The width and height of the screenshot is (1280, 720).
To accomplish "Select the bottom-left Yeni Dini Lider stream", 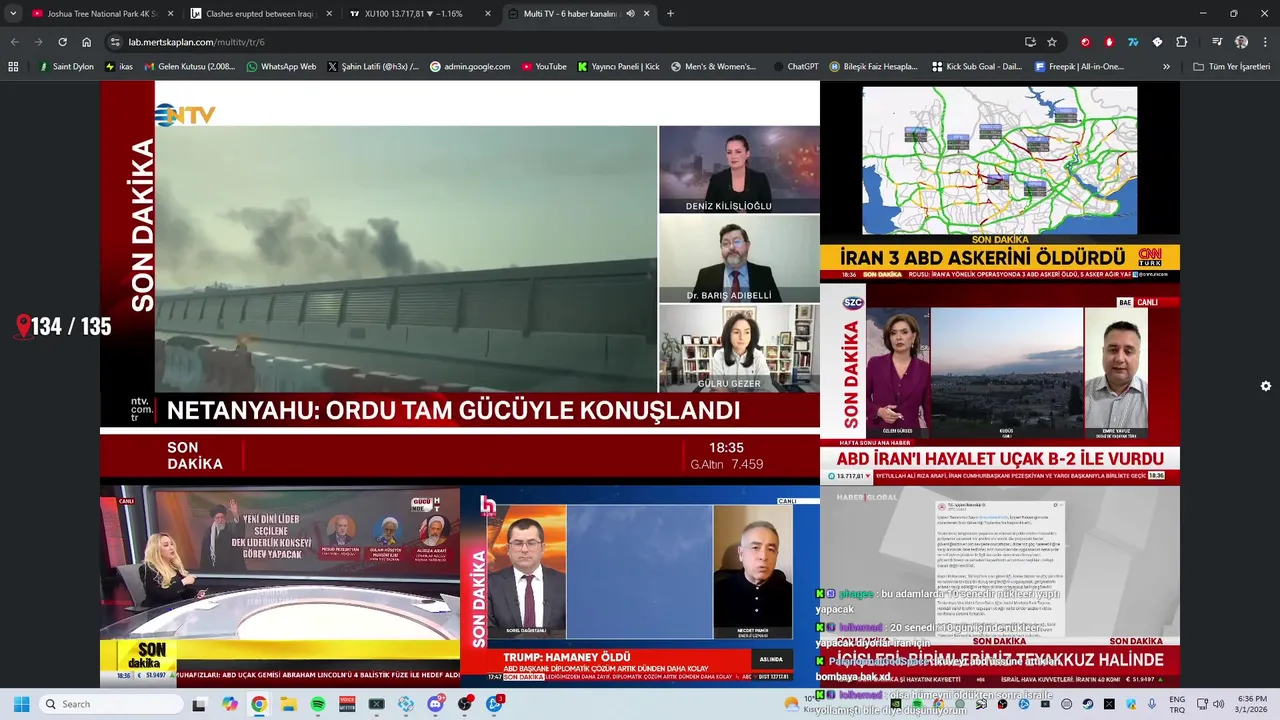I will 280,586.
